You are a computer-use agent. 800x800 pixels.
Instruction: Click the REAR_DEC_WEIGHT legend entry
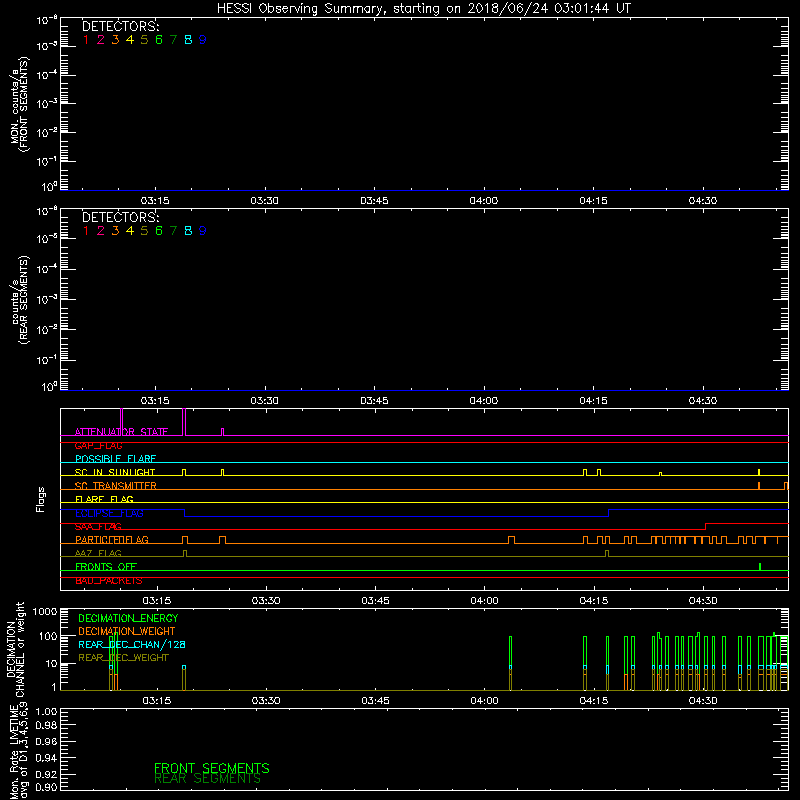pyautogui.click(x=123, y=658)
